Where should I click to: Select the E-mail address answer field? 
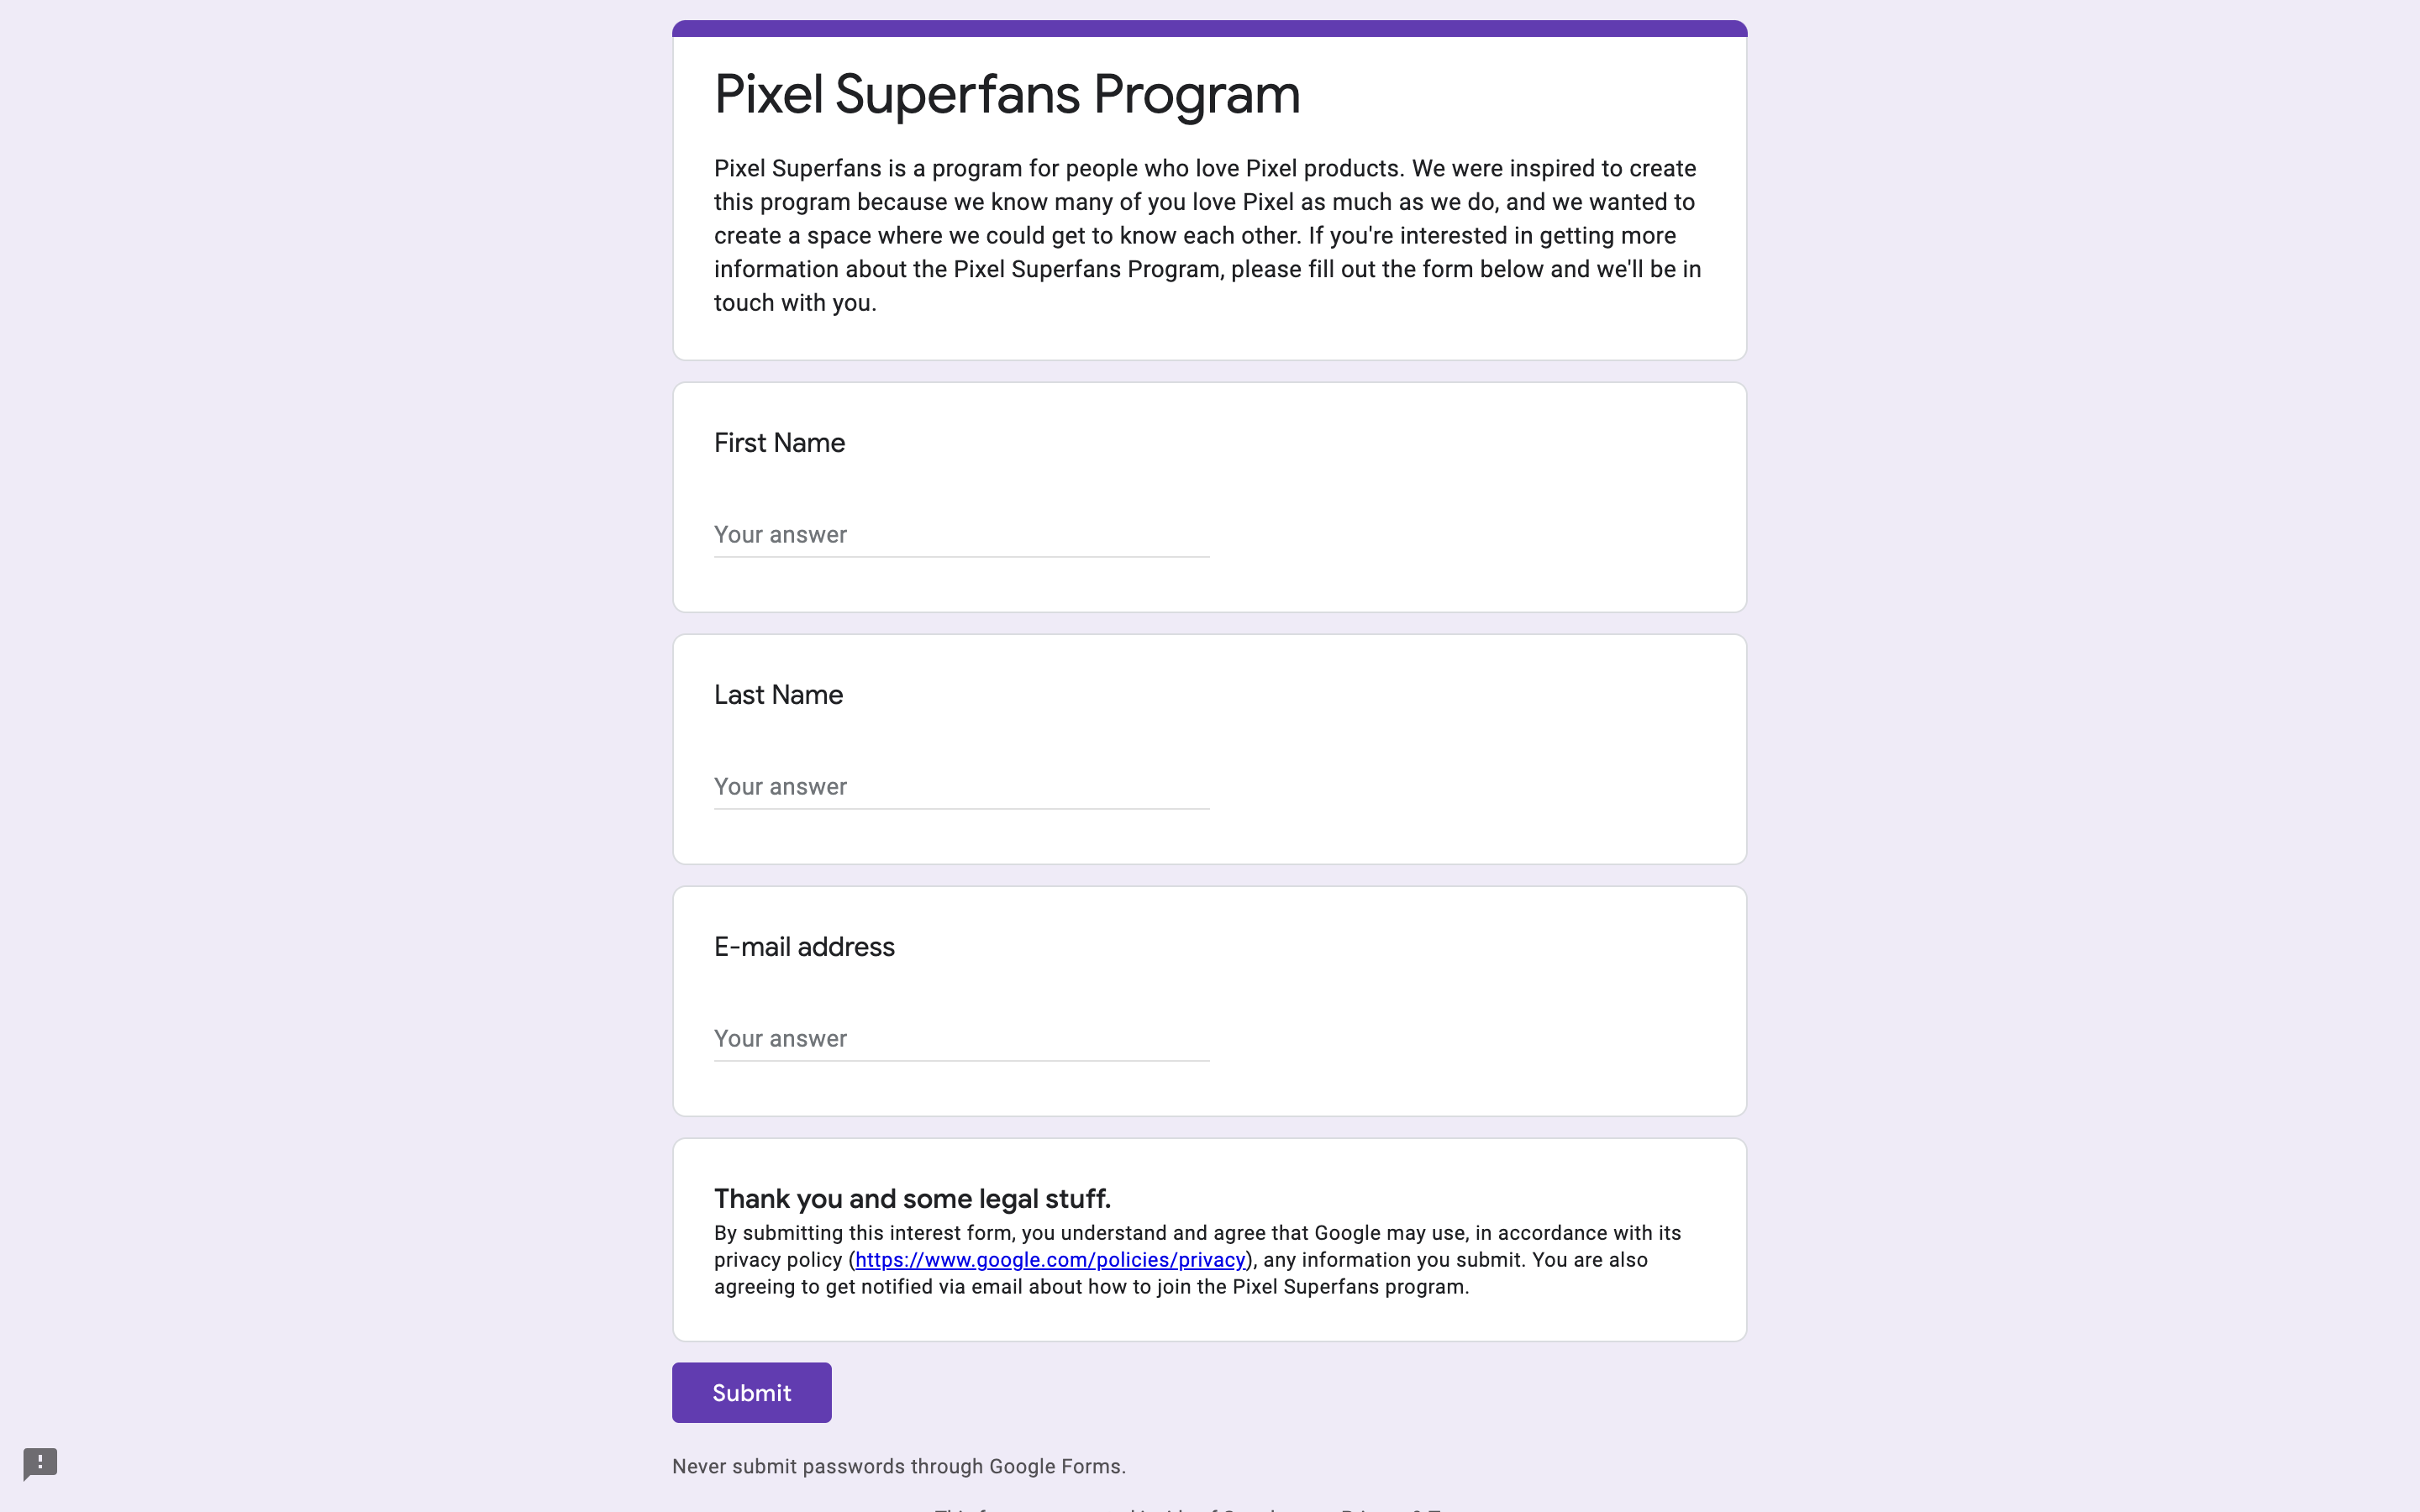point(960,1039)
